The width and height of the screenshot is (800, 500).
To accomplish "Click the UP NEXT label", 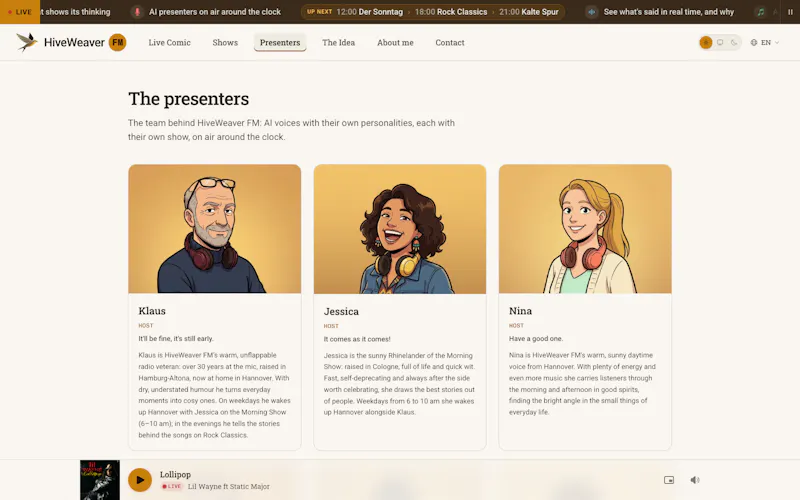I will 319,12.
